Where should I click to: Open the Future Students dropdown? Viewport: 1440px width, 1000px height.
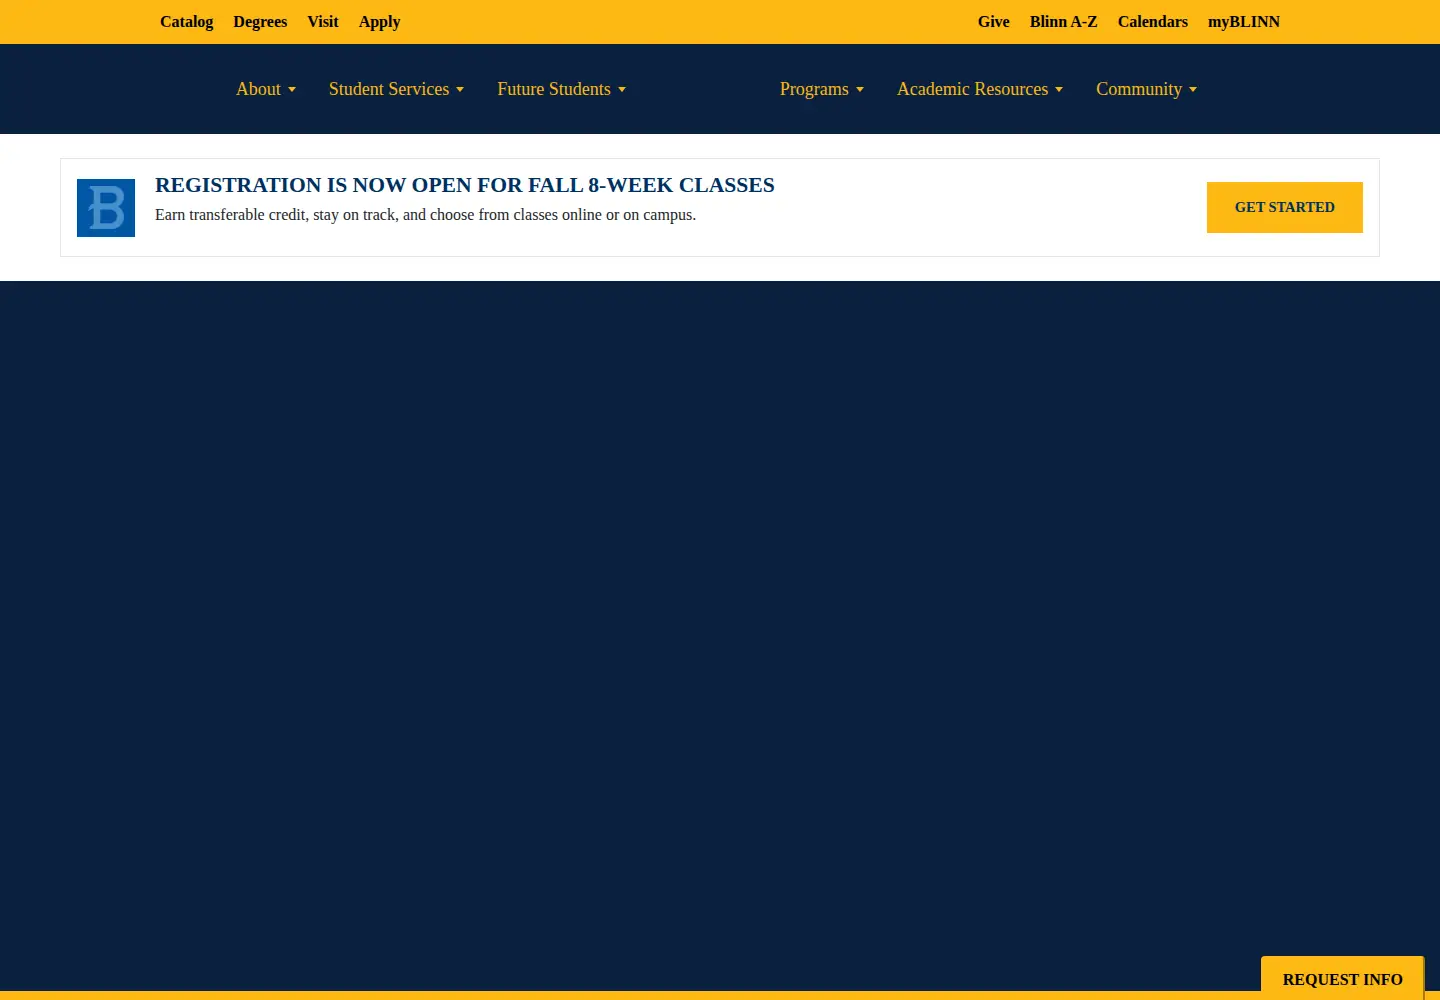561,89
